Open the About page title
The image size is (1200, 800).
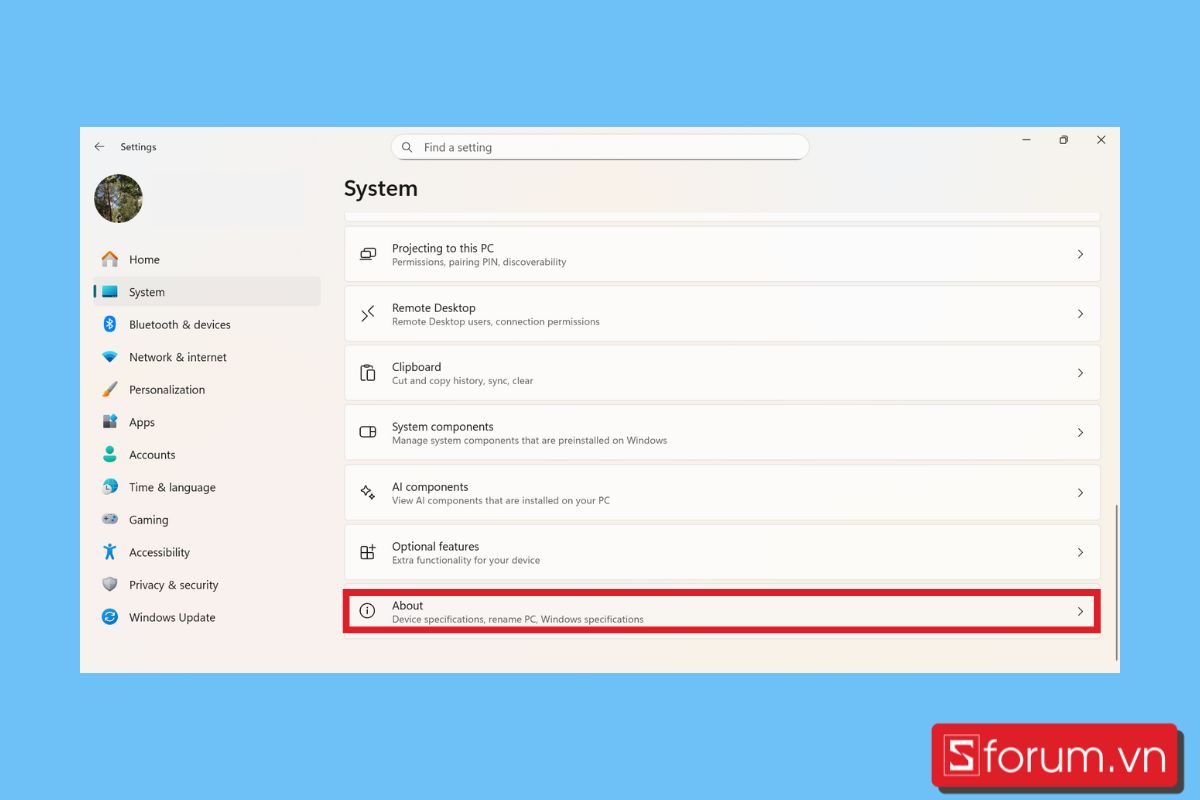coord(408,605)
